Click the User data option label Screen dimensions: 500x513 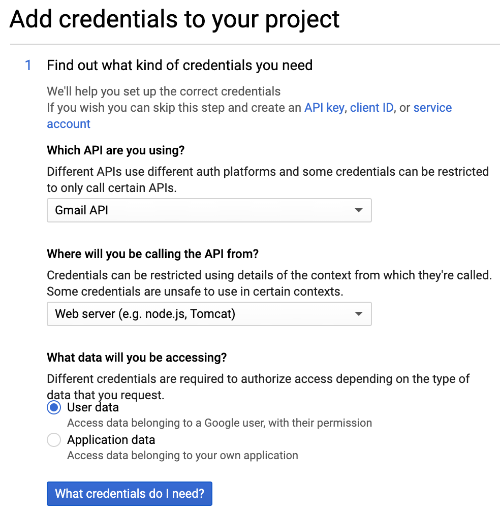coord(93,407)
